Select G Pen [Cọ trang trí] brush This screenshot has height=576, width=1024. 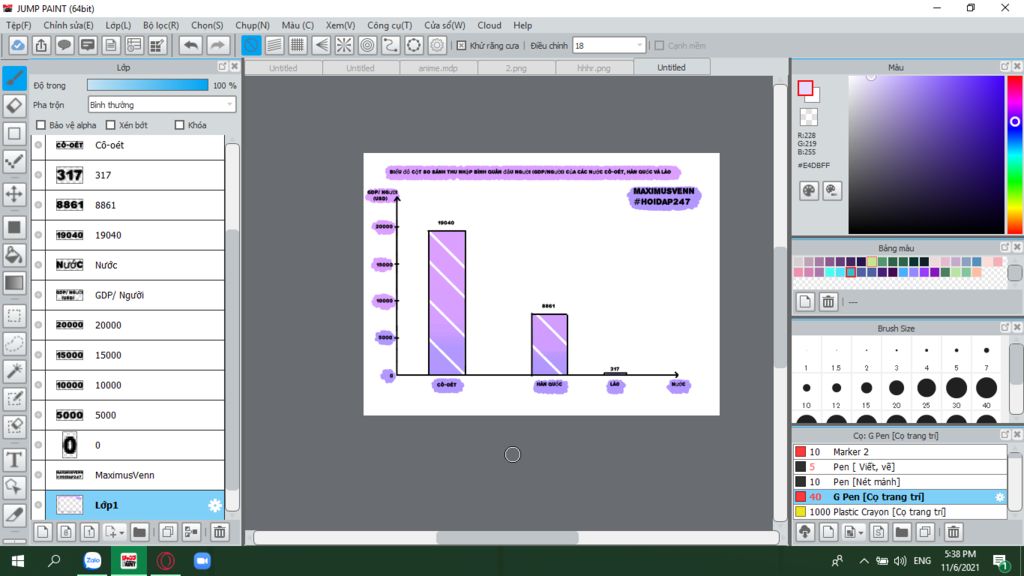[900, 497]
